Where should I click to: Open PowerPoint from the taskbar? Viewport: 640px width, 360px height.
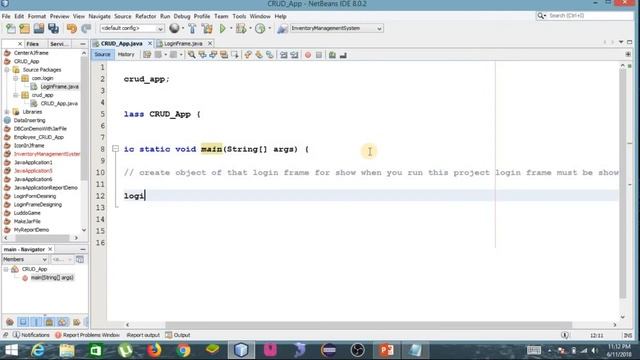click(x=387, y=350)
